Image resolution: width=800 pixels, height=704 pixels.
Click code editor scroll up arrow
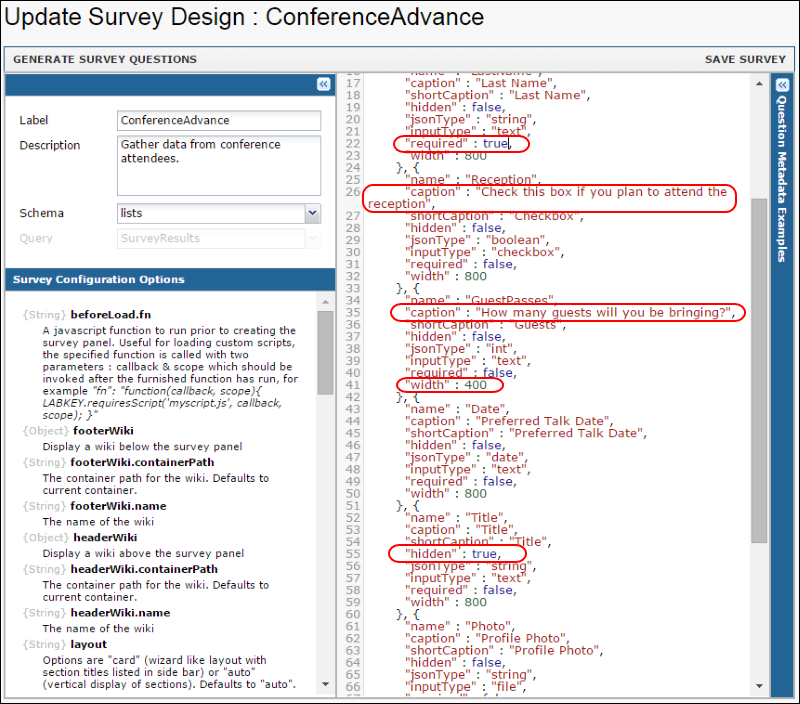point(759,84)
